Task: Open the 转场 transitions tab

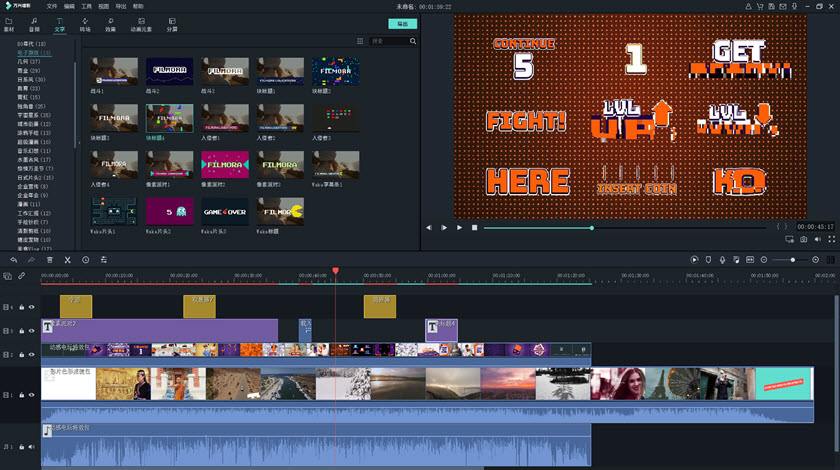Action: [x=85, y=25]
